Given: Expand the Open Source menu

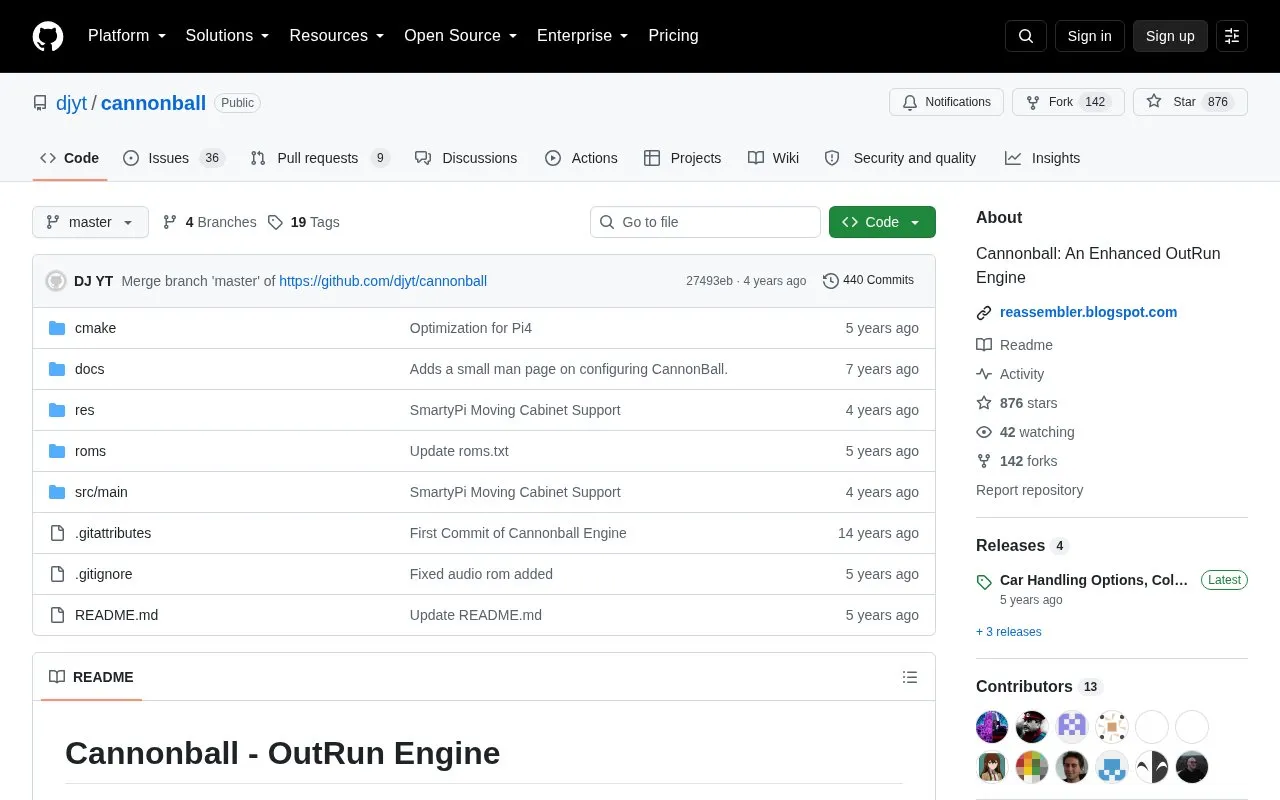Looking at the screenshot, I should tap(460, 36).
